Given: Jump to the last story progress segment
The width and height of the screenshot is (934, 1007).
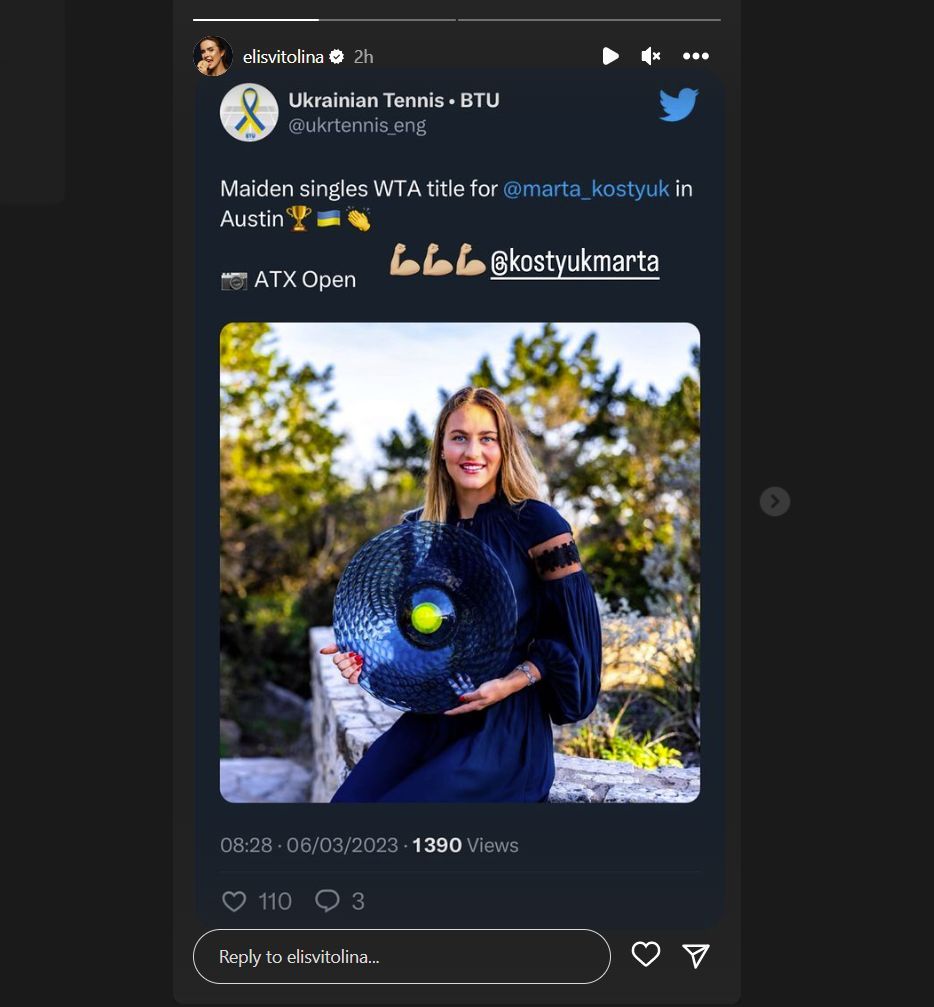Looking at the screenshot, I should tap(589, 19).
